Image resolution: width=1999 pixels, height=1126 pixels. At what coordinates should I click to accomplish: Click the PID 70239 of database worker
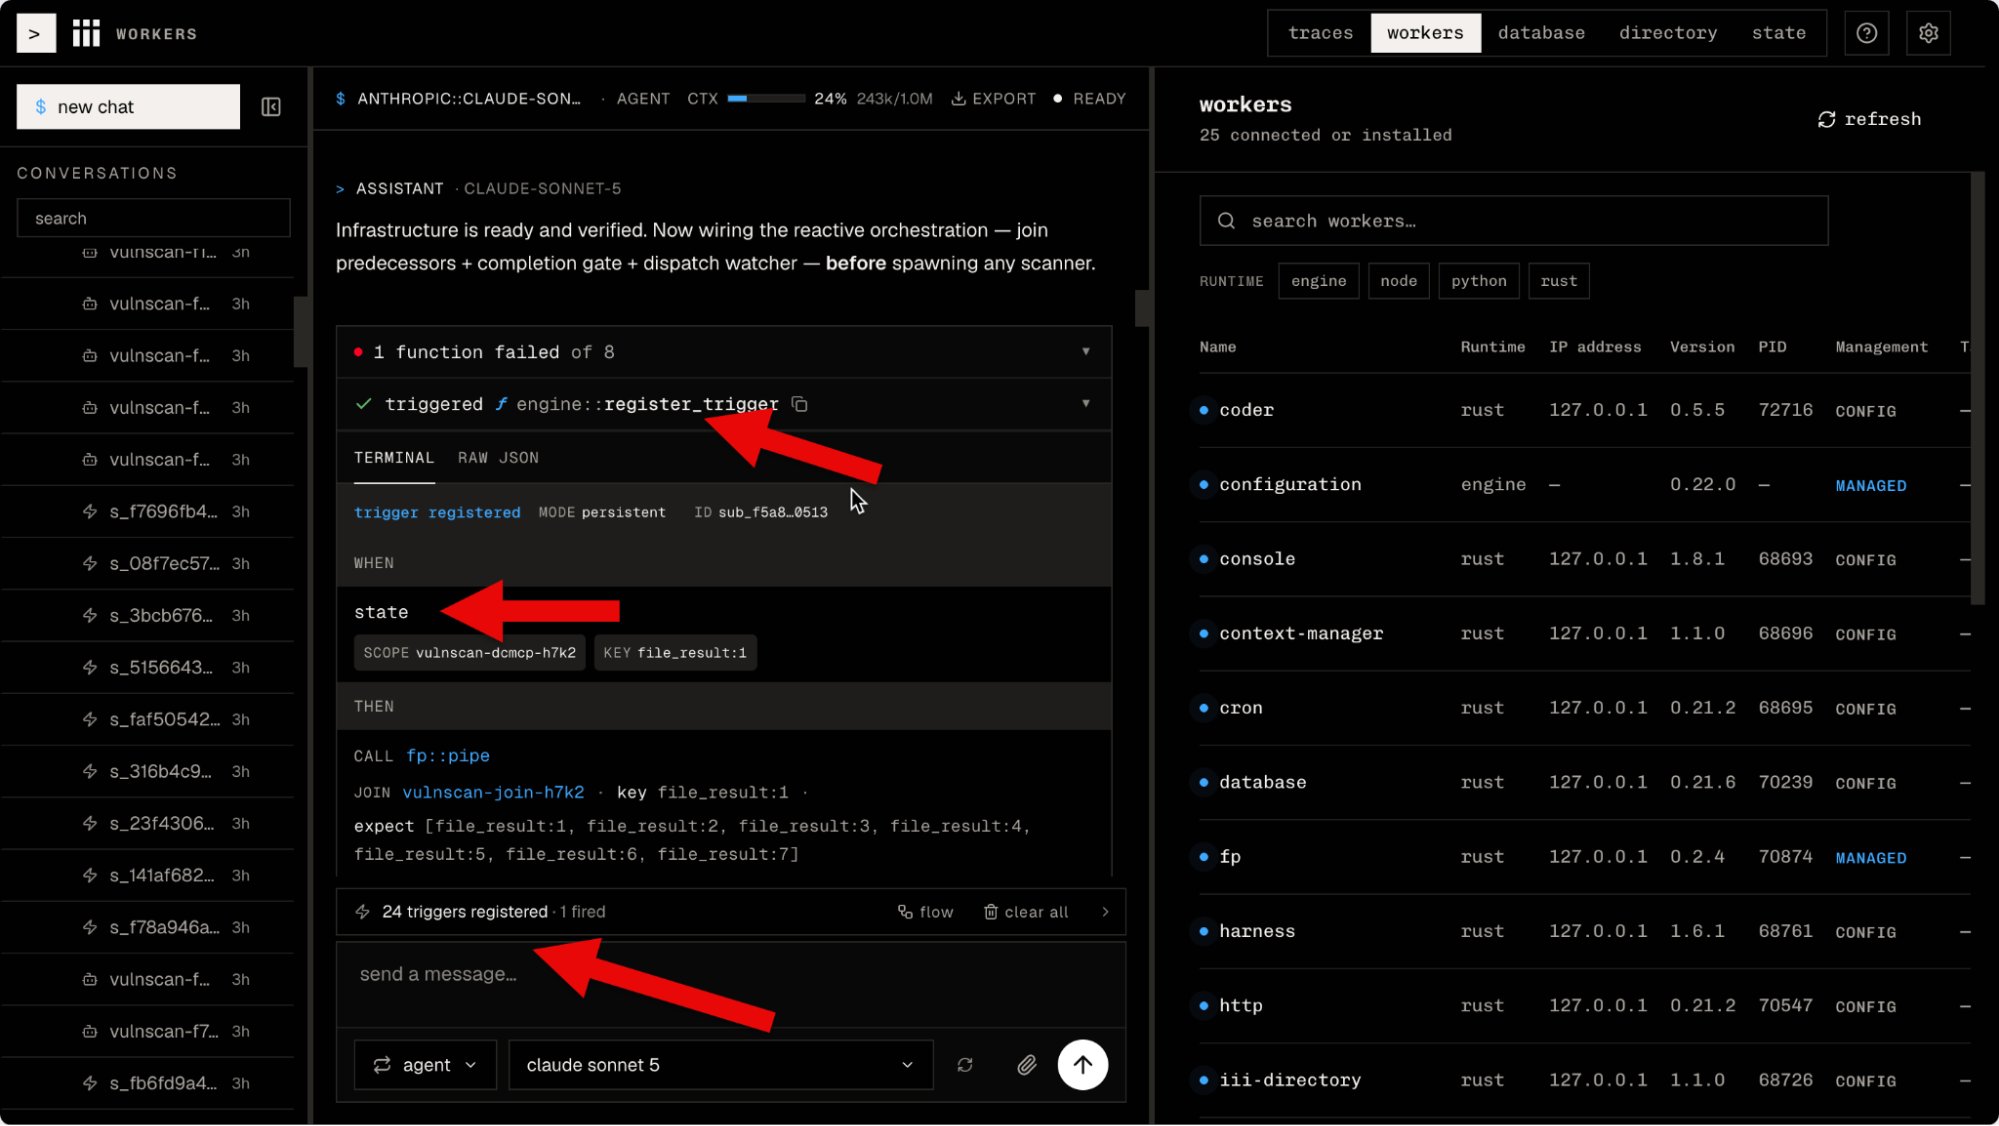point(1785,783)
